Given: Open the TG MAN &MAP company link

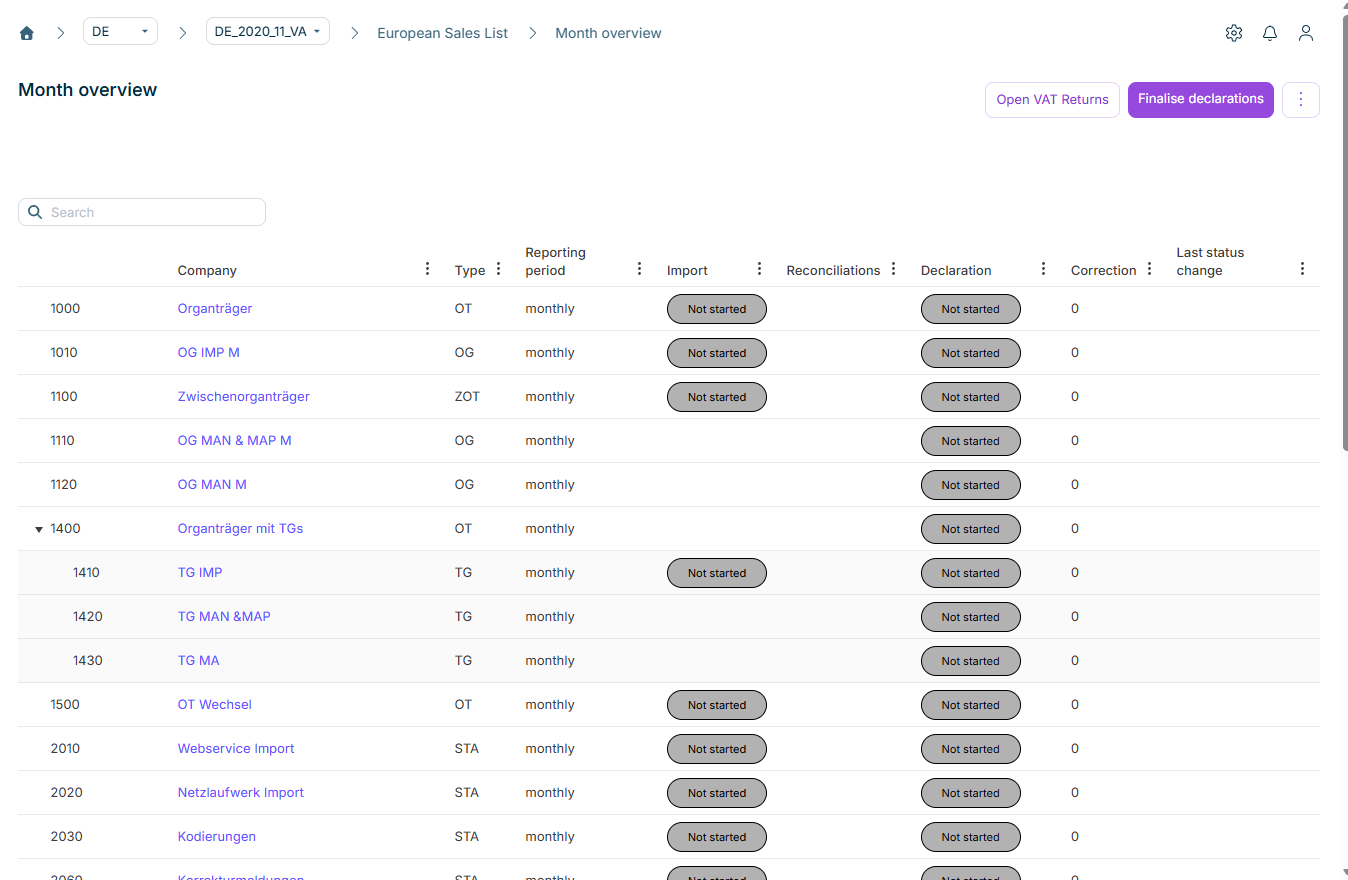Looking at the screenshot, I should click(x=224, y=617).
